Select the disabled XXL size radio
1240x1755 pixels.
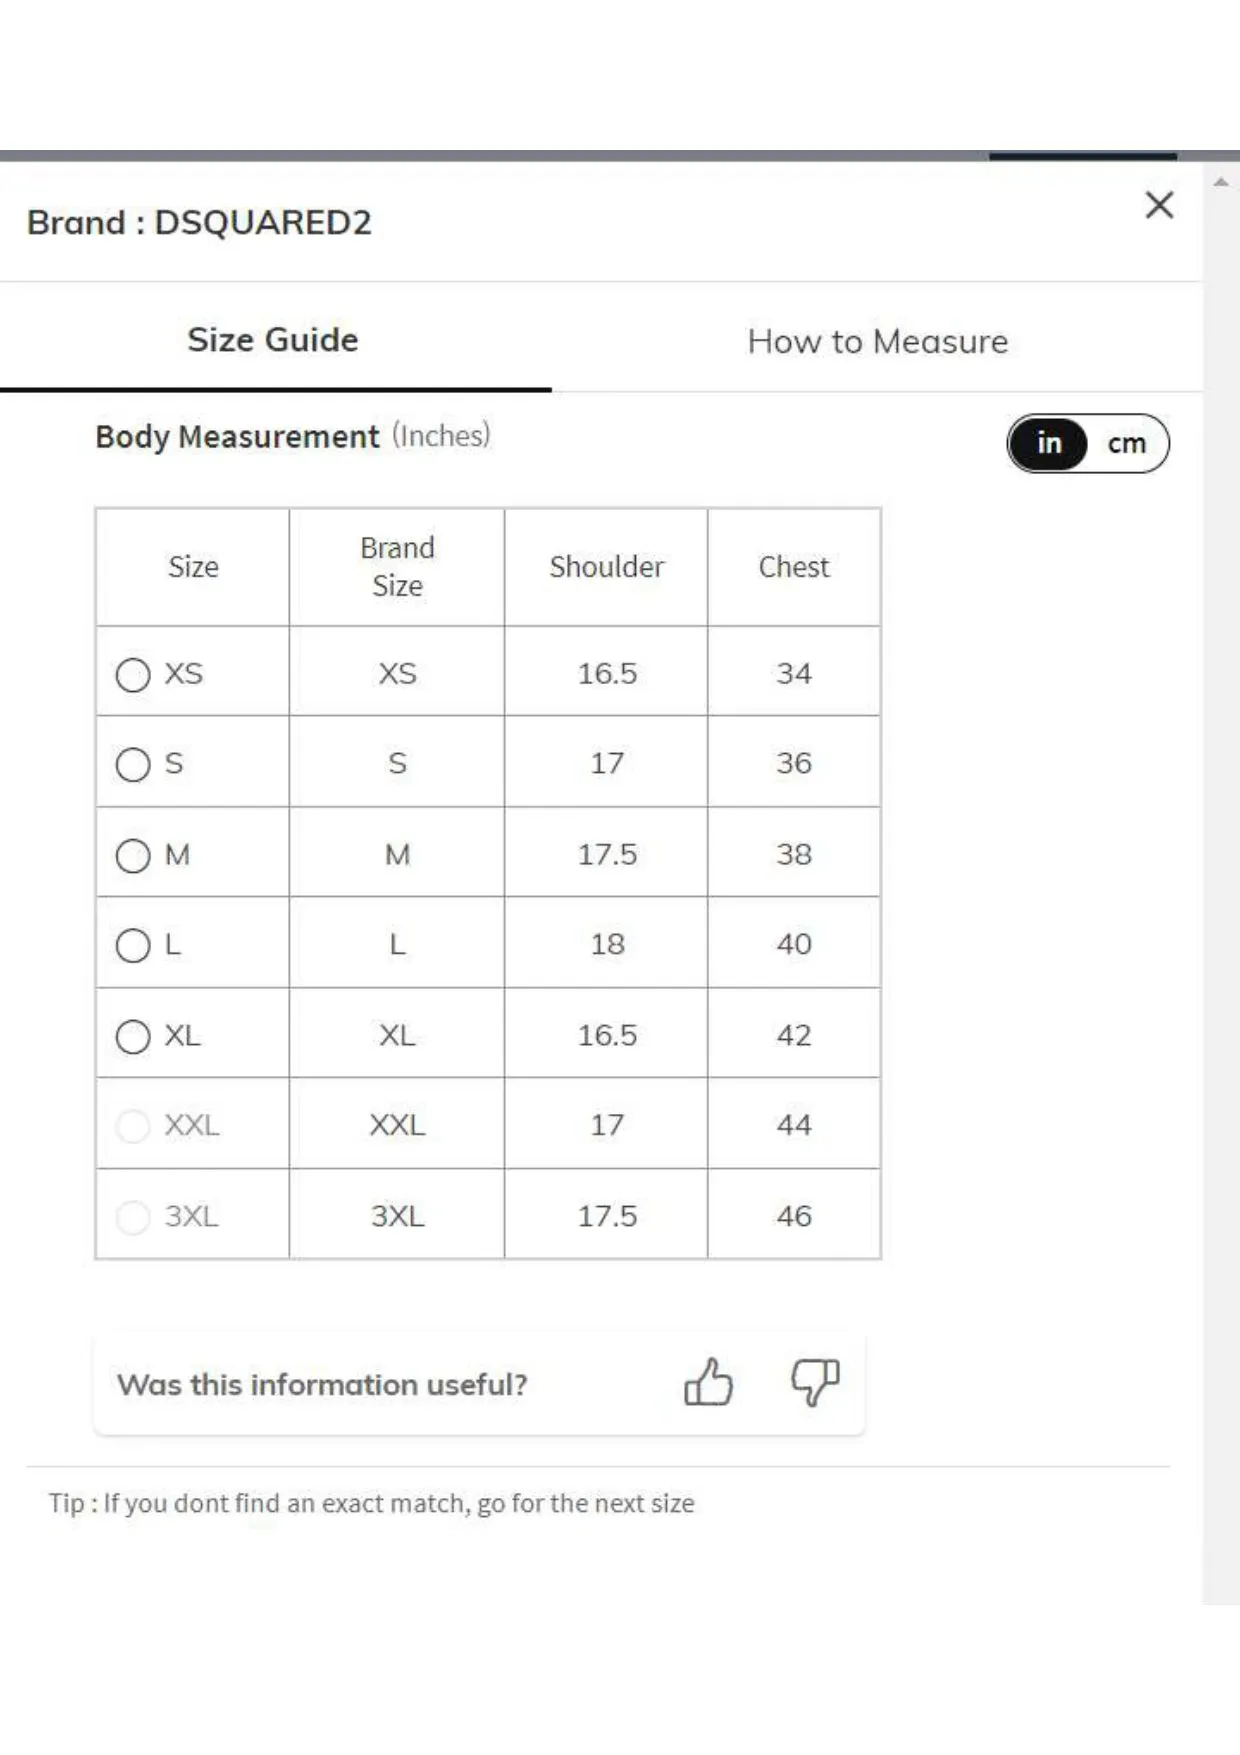point(133,1126)
